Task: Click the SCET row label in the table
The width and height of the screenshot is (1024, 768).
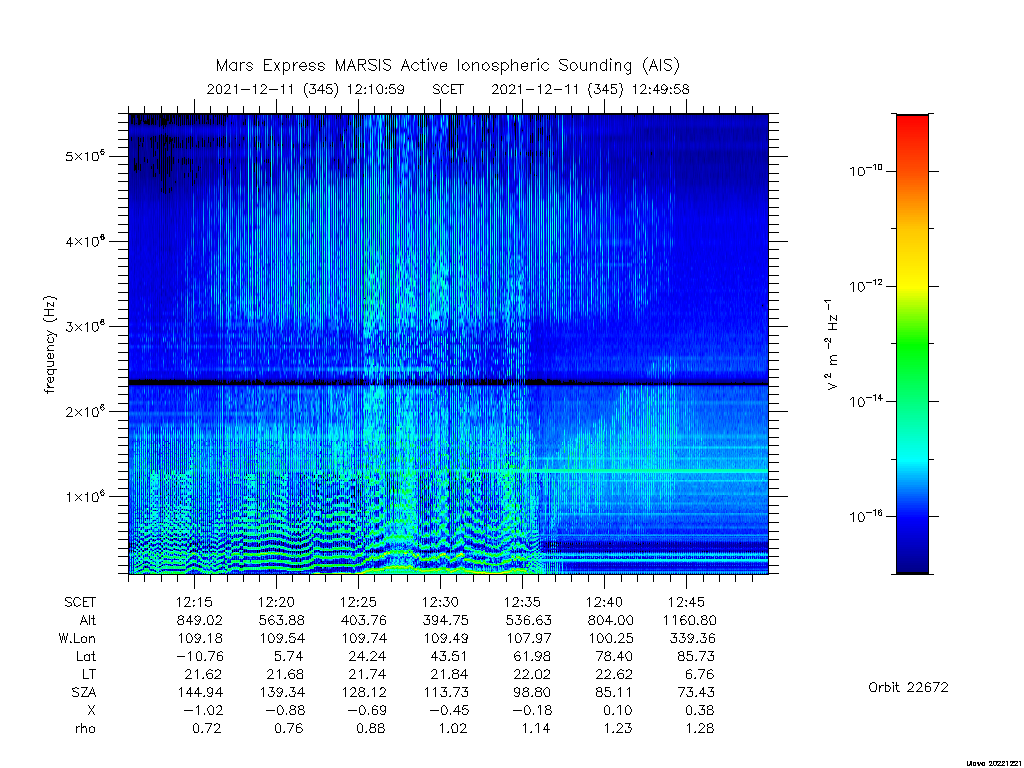Action: pos(80,602)
